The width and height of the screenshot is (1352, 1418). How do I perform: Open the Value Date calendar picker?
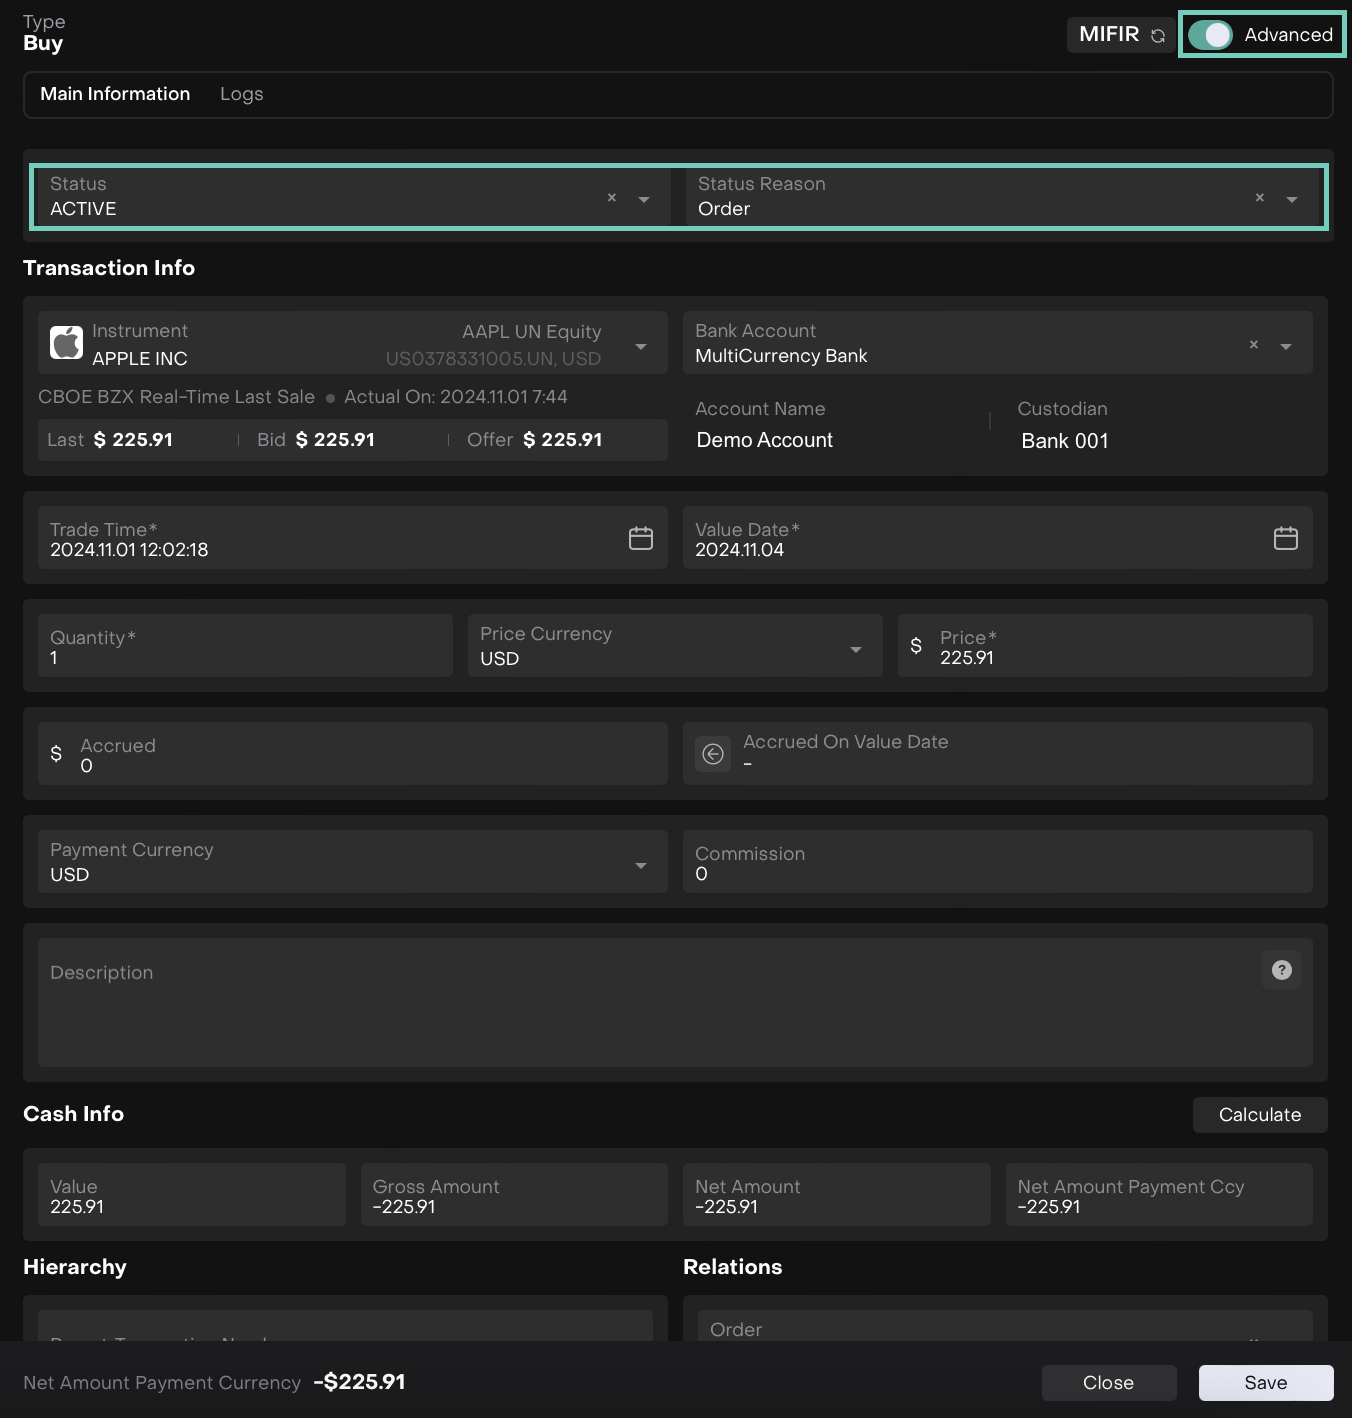[1285, 538]
